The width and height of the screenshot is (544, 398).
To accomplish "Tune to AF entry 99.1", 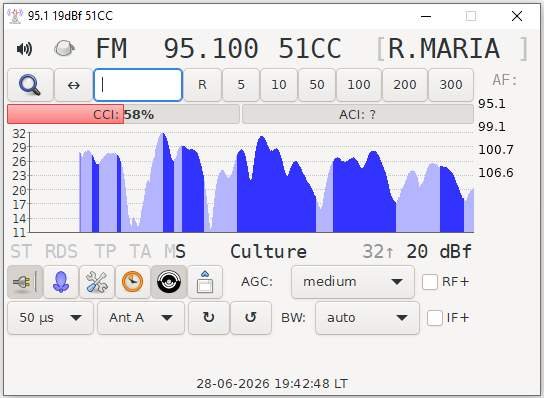I will (x=492, y=127).
